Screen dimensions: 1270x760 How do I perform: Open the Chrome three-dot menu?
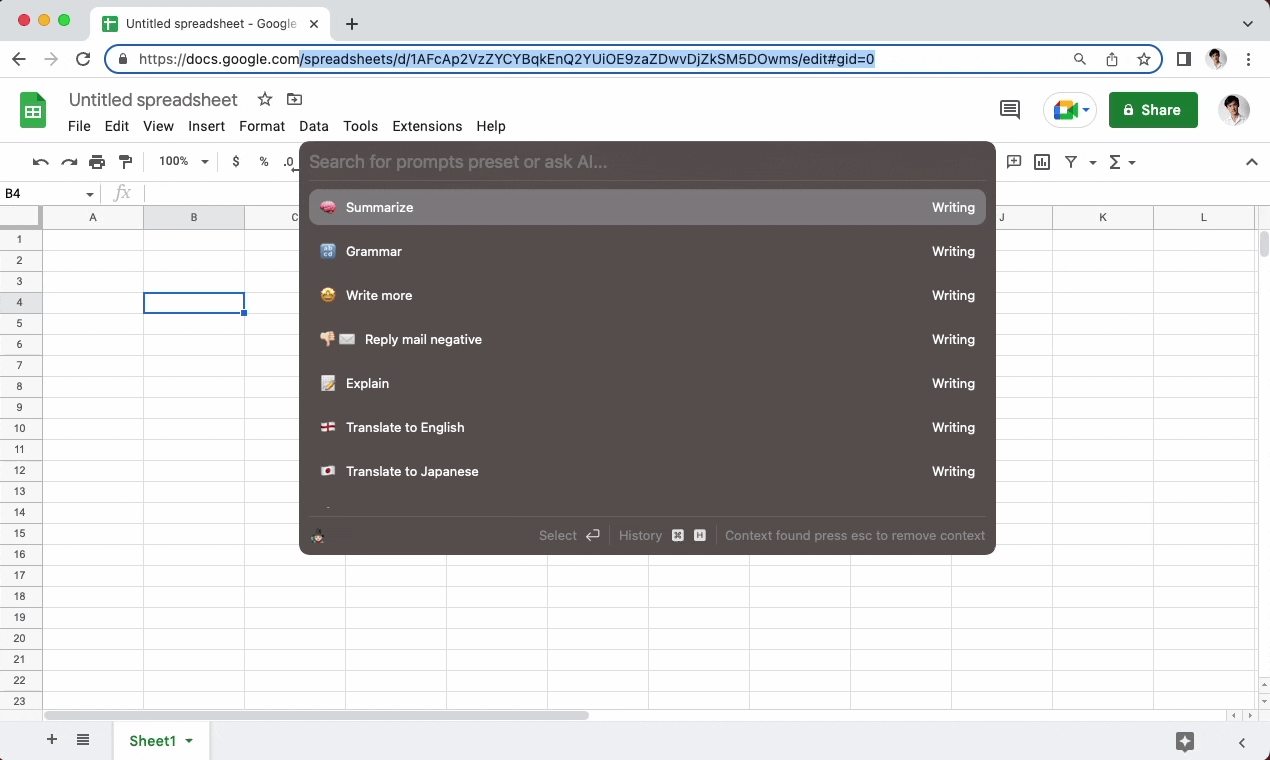tap(1249, 59)
